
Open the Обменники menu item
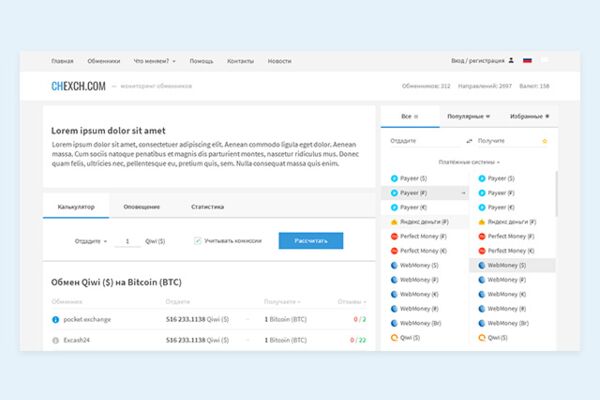coord(104,61)
